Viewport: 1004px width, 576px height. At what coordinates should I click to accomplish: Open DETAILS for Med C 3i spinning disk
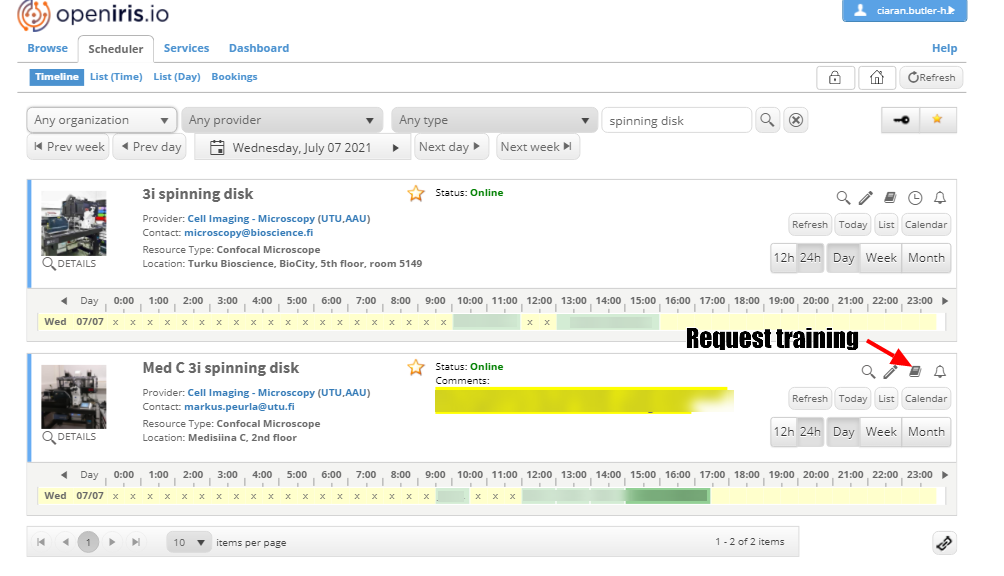69,437
